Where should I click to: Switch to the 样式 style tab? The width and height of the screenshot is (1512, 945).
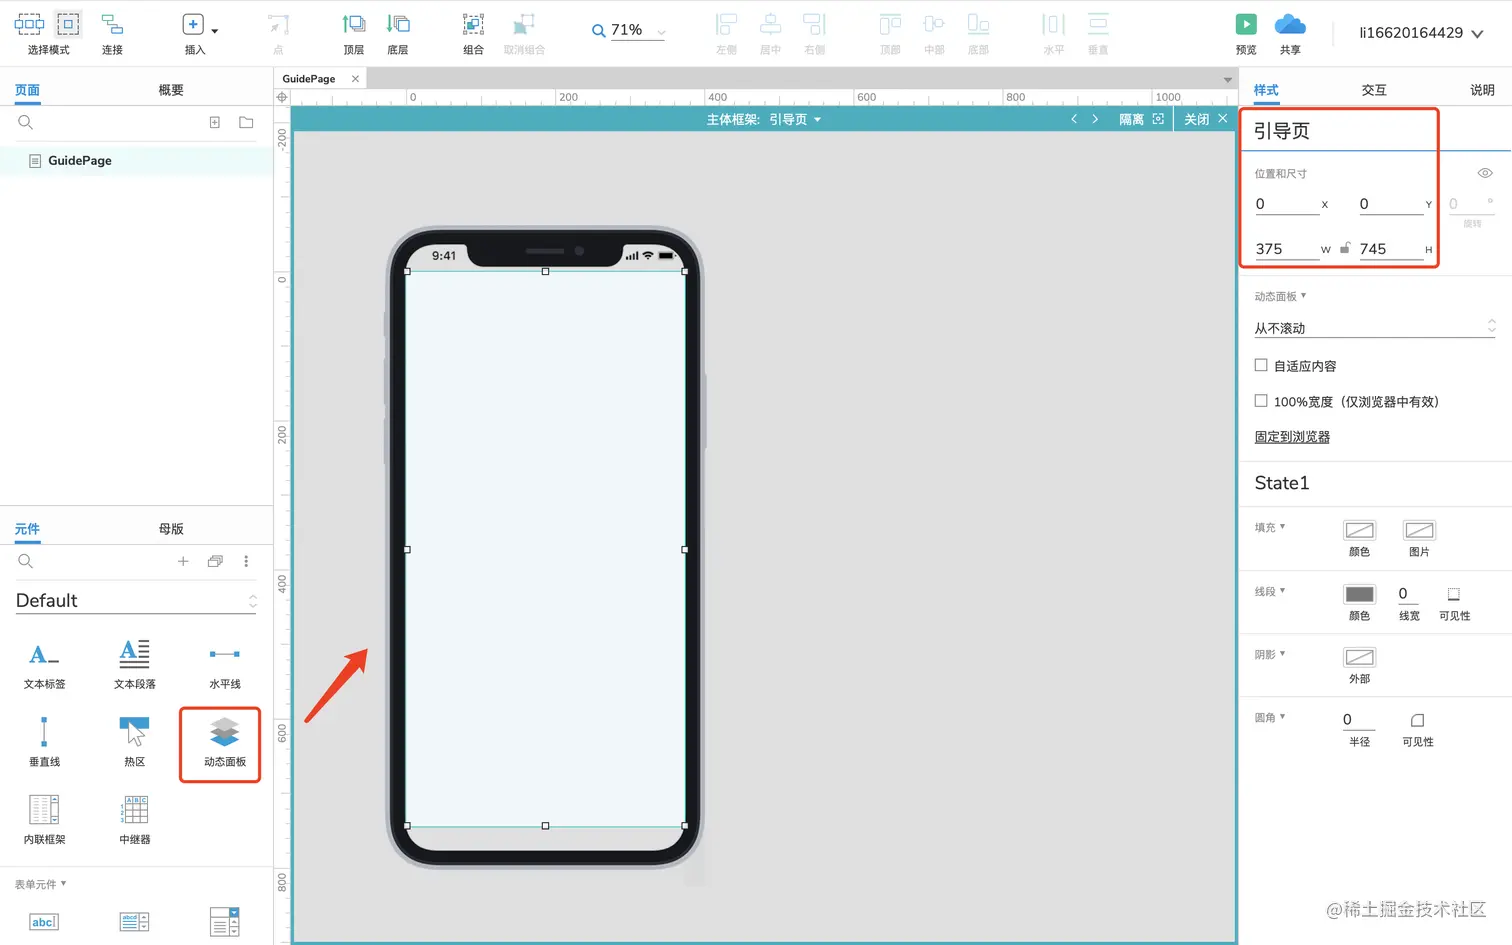1266,90
